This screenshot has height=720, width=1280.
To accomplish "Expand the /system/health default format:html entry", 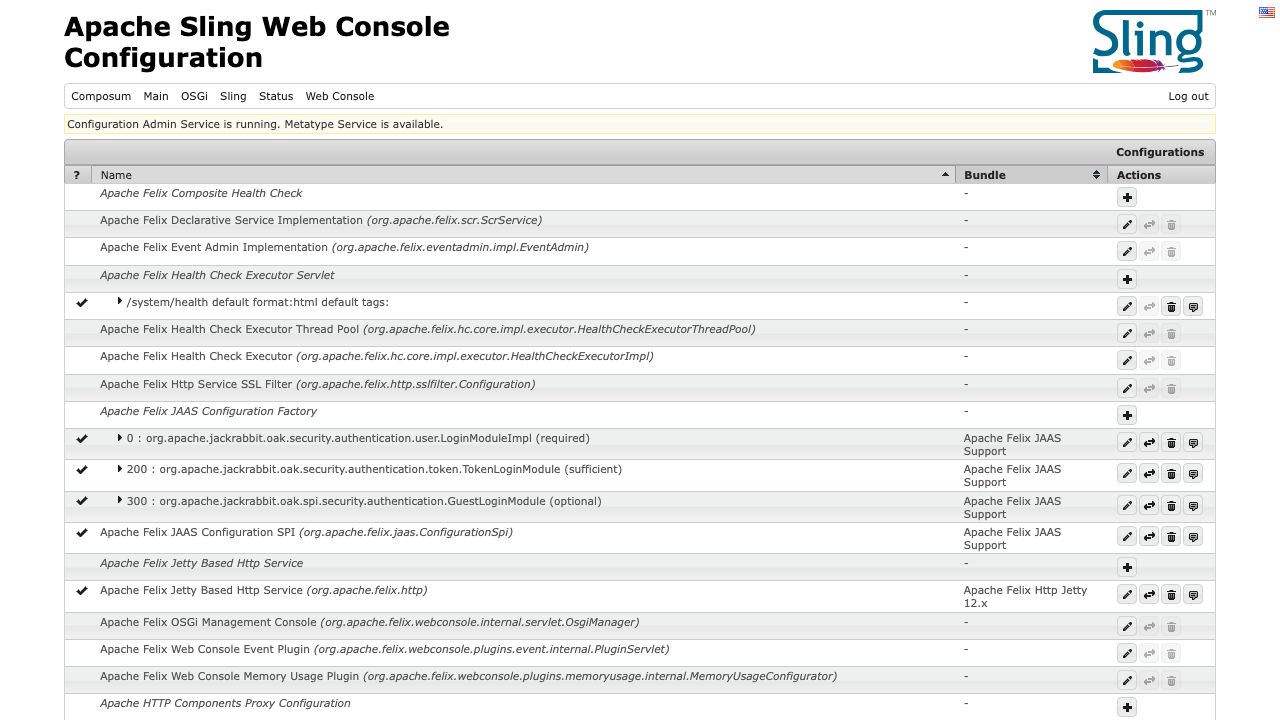I will (x=120, y=301).
